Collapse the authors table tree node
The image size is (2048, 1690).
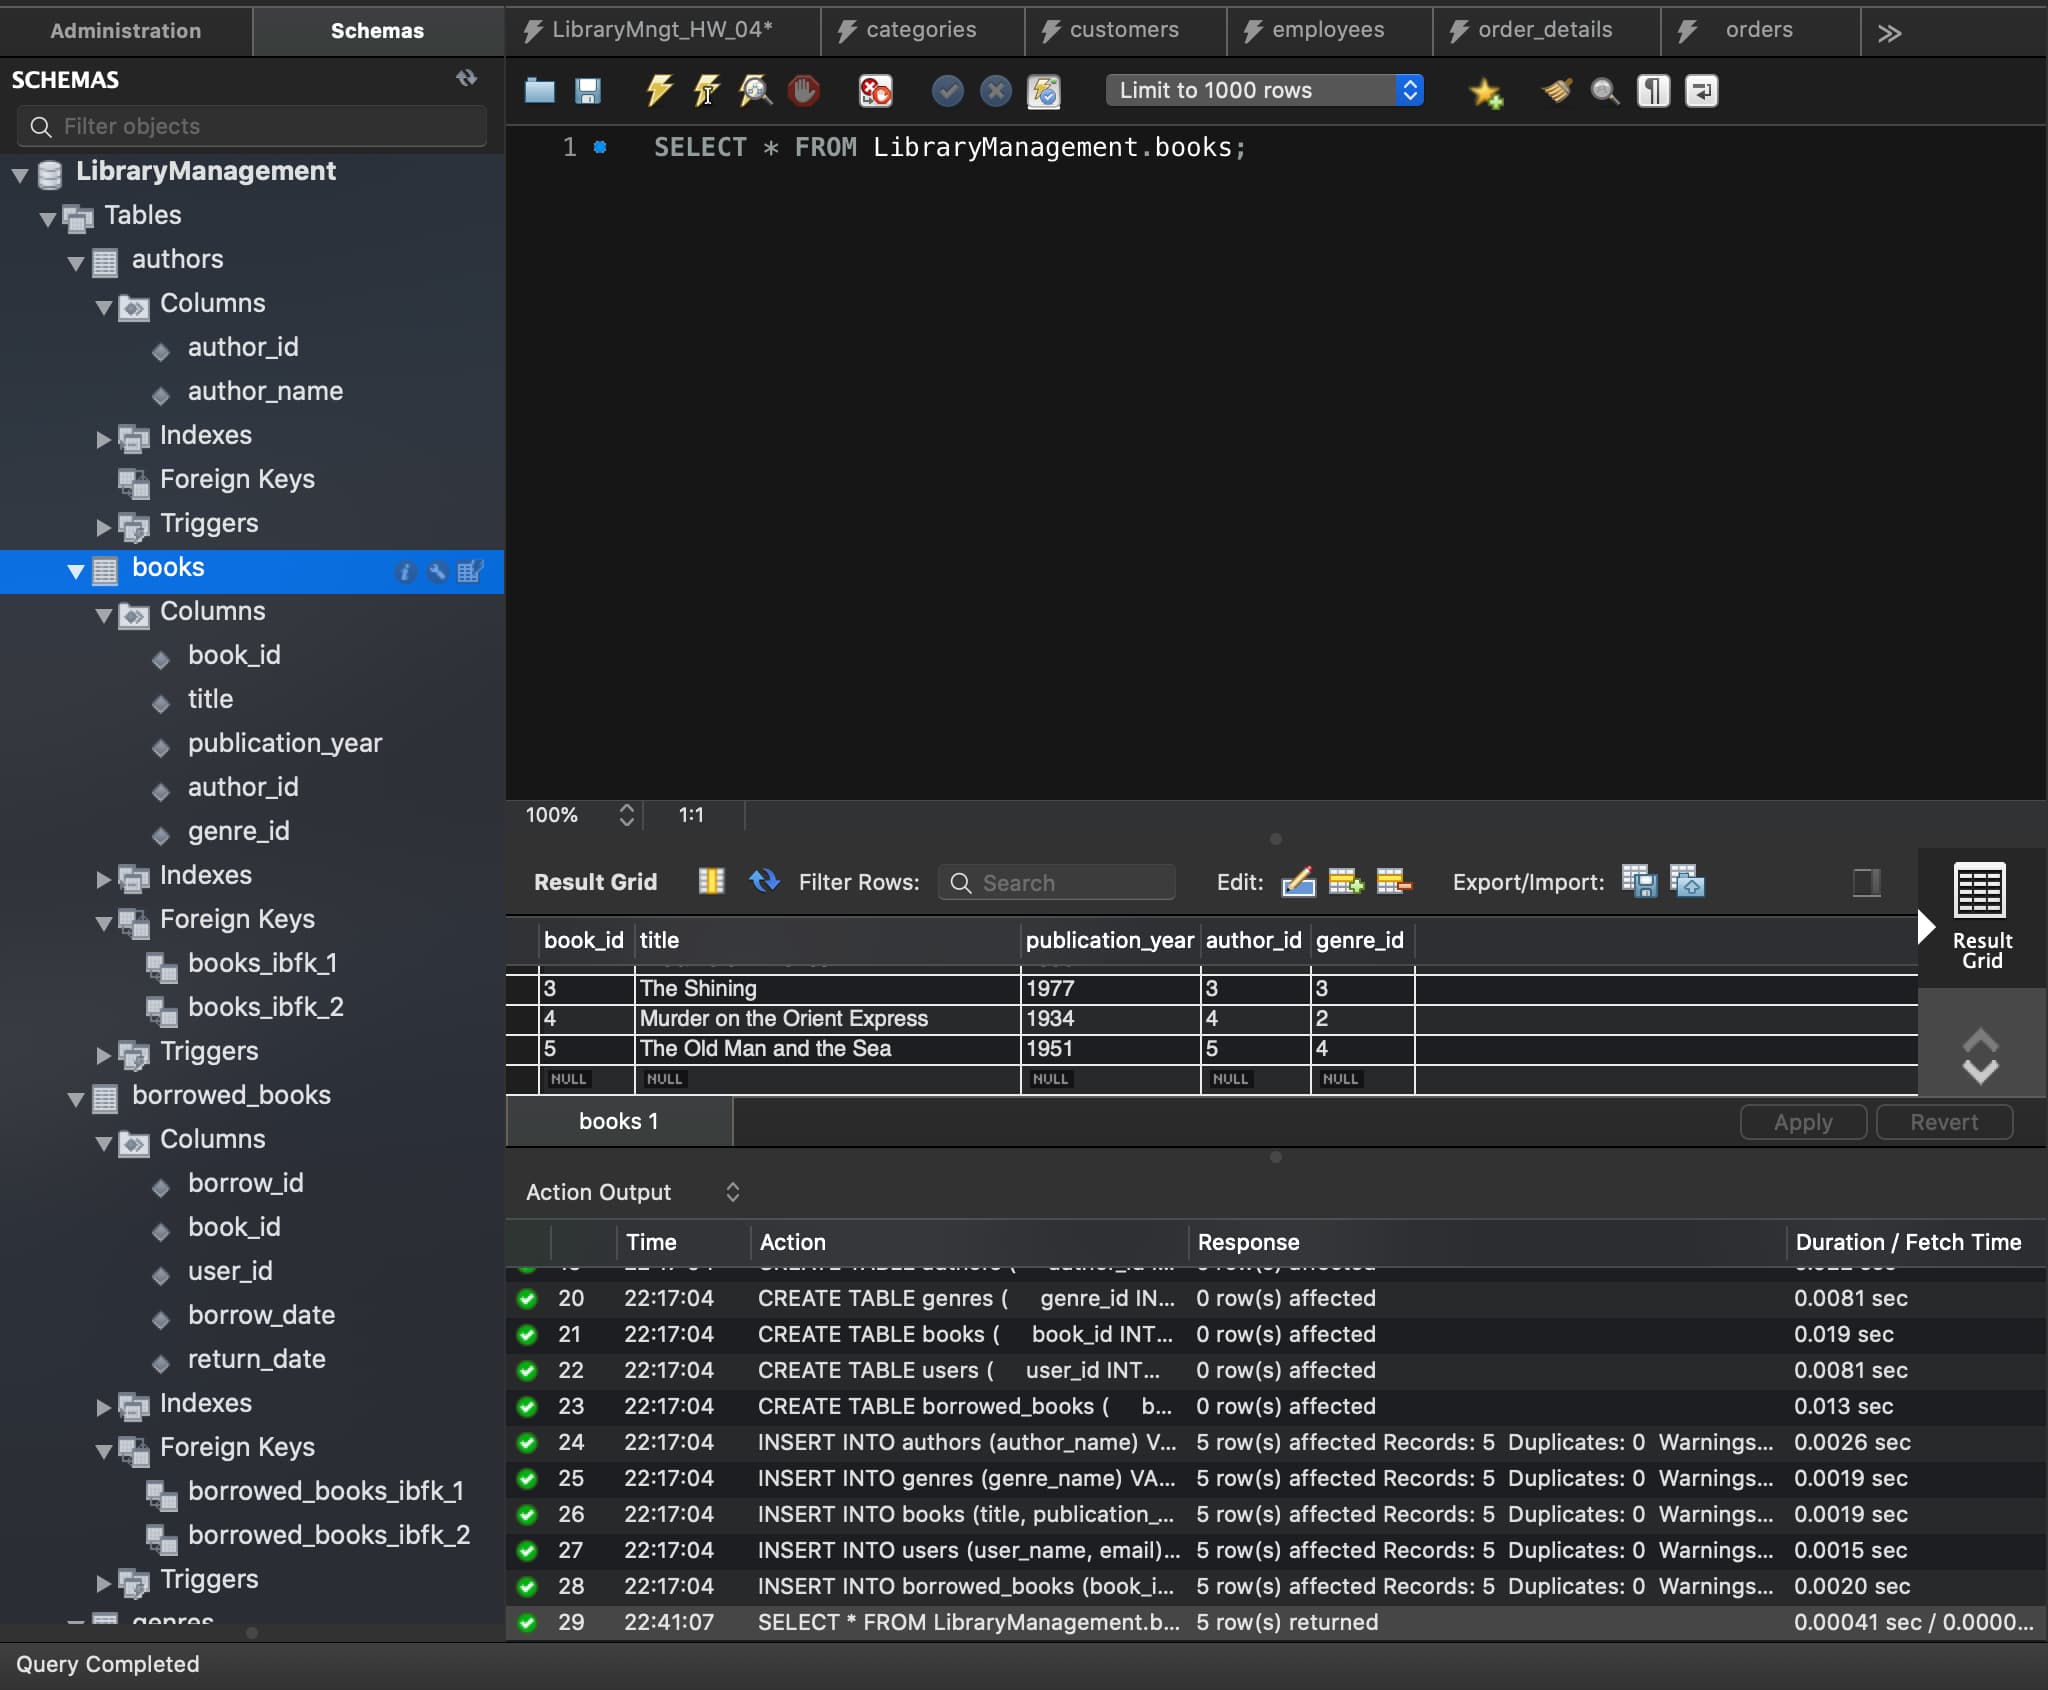[x=76, y=263]
